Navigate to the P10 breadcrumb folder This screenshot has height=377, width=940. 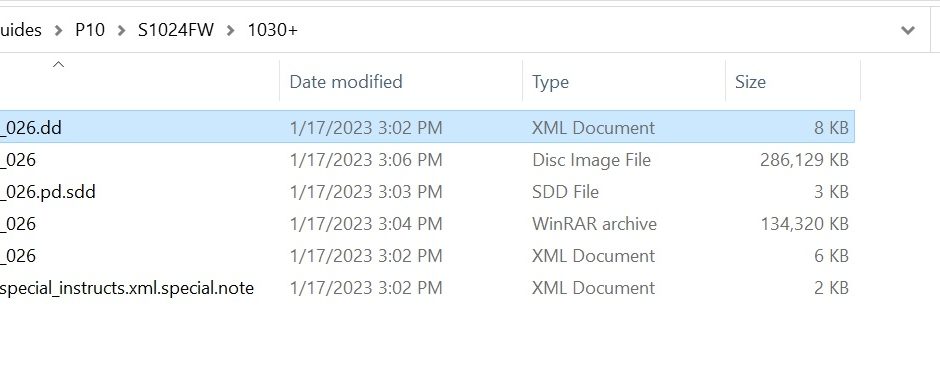click(x=90, y=29)
